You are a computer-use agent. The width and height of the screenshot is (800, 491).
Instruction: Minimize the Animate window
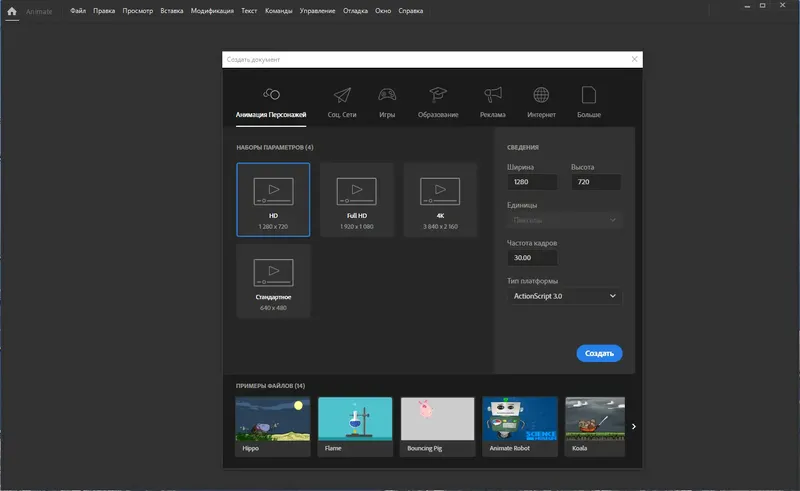tap(747, 6)
